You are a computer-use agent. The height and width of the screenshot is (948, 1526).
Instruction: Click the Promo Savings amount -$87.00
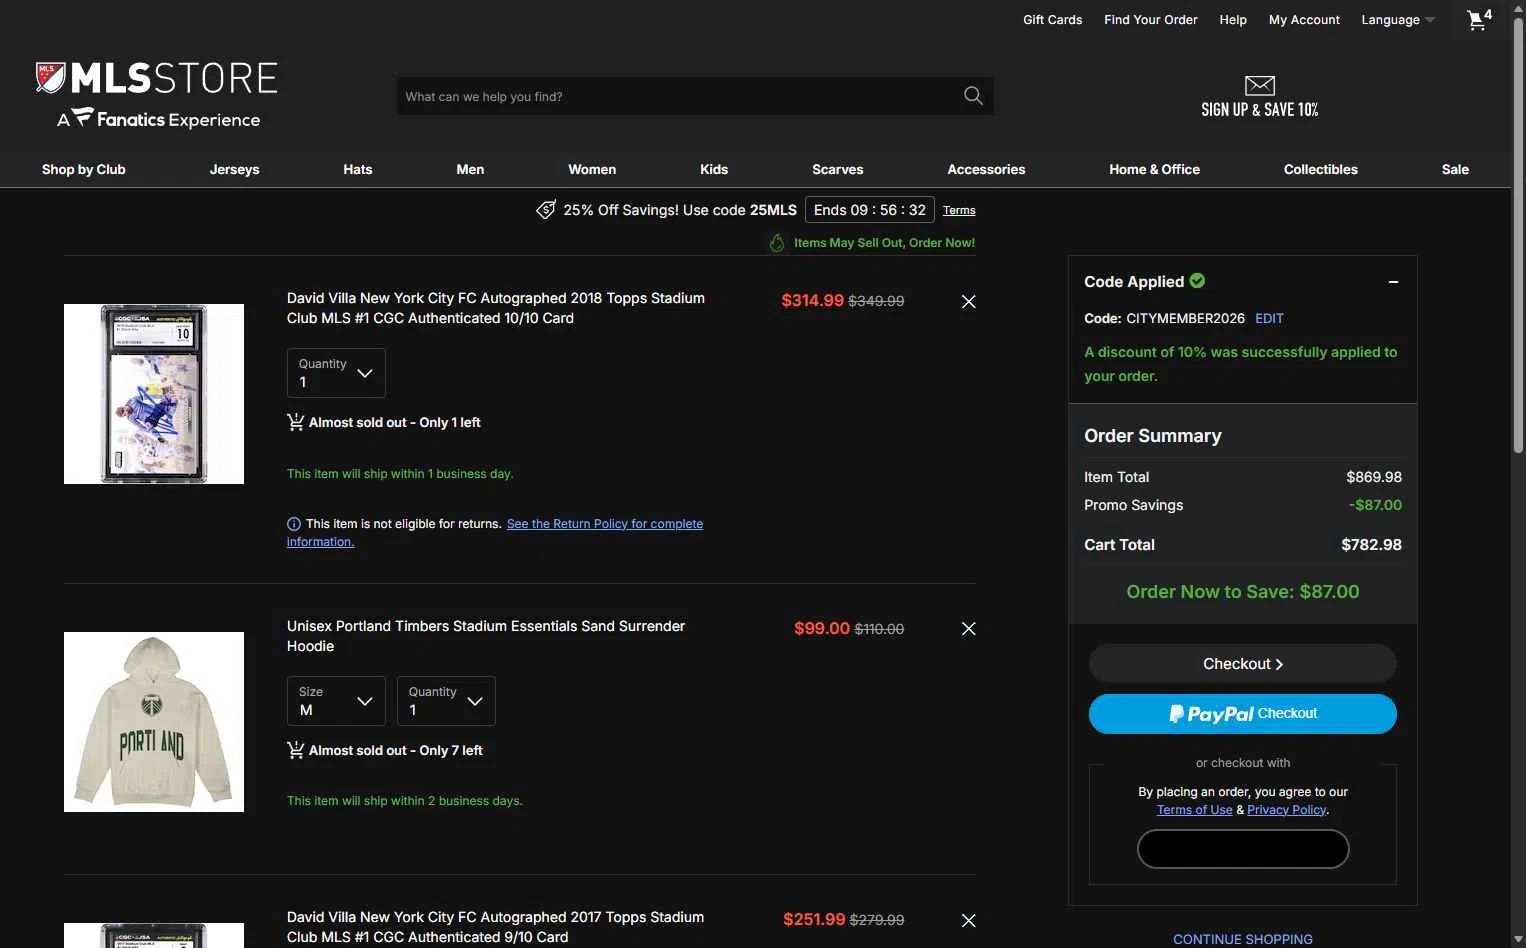coord(1375,505)
